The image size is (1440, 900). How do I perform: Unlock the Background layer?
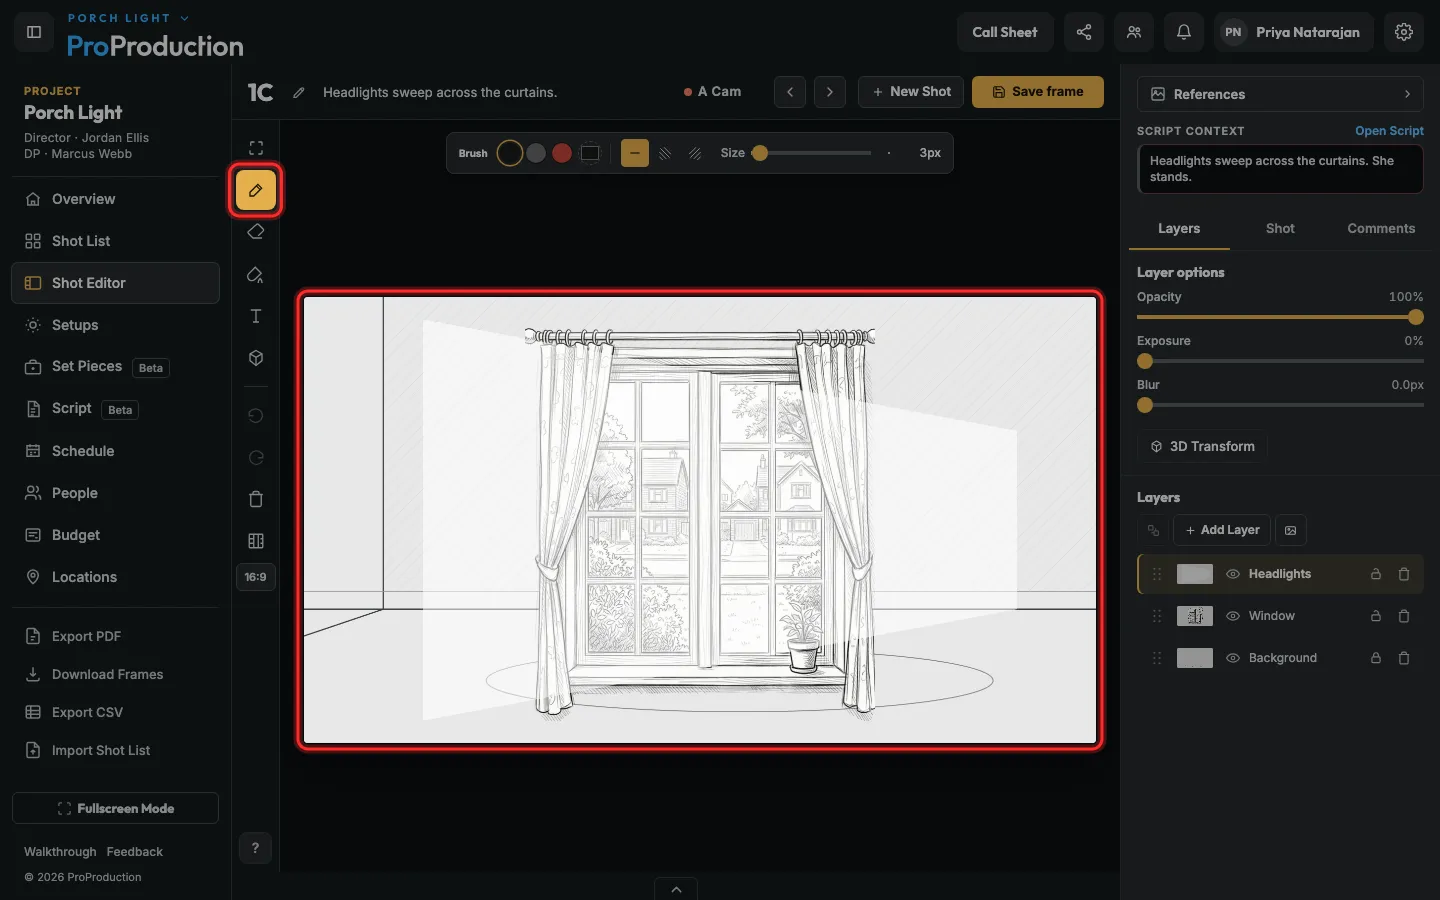click(x=1376, y=658)
